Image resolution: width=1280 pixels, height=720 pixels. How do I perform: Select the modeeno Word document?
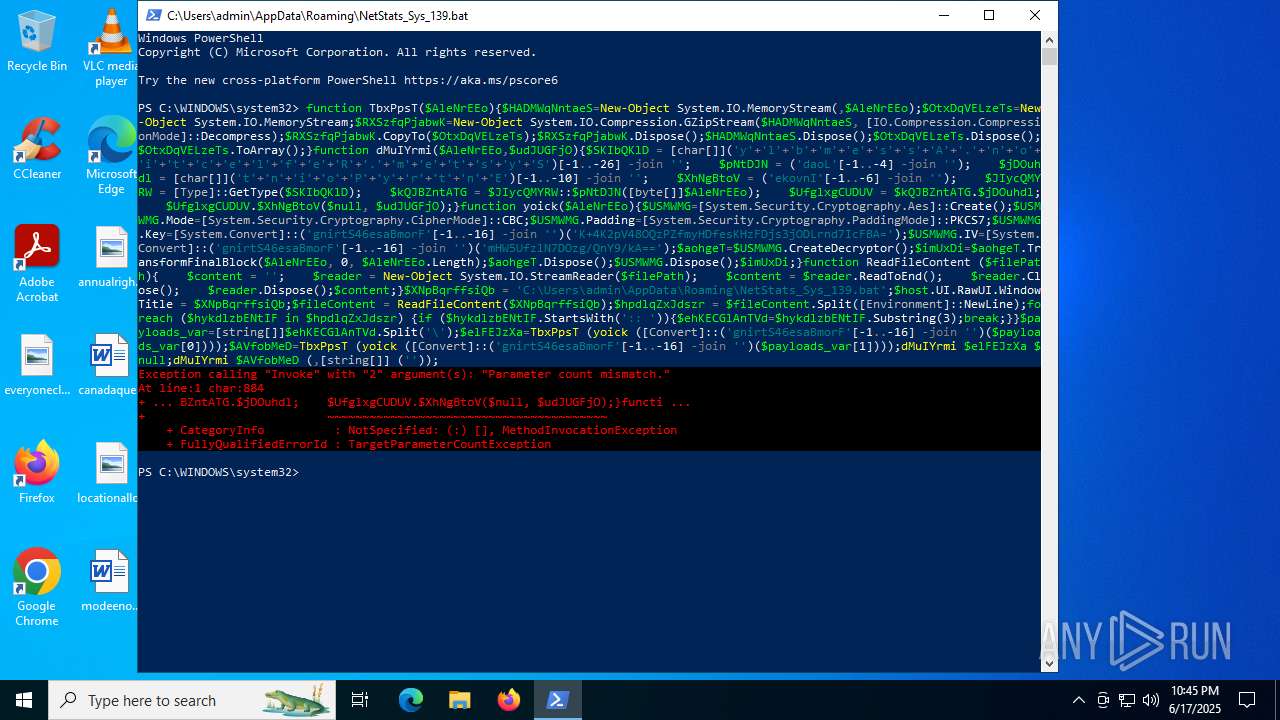tap(111, 580)
